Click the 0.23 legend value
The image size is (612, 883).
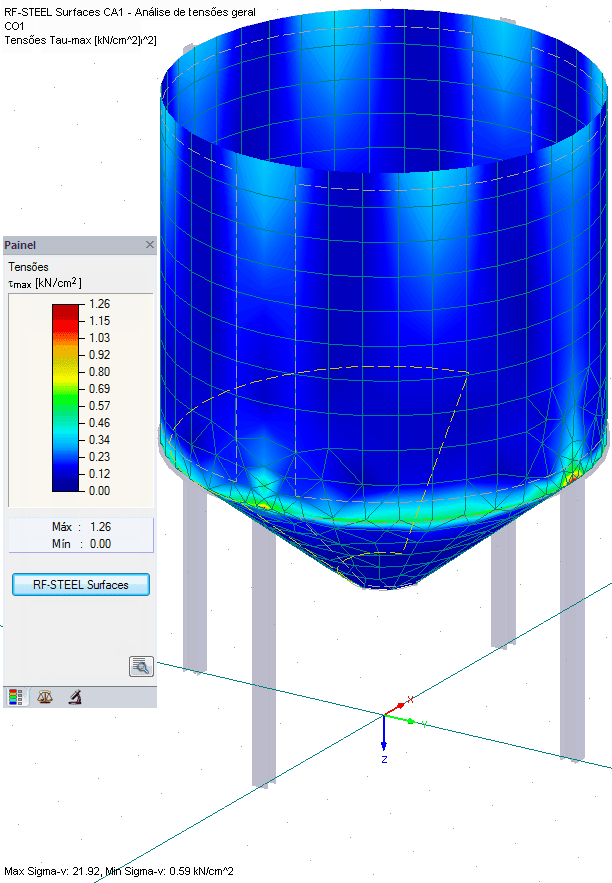(x=100, y=457)
